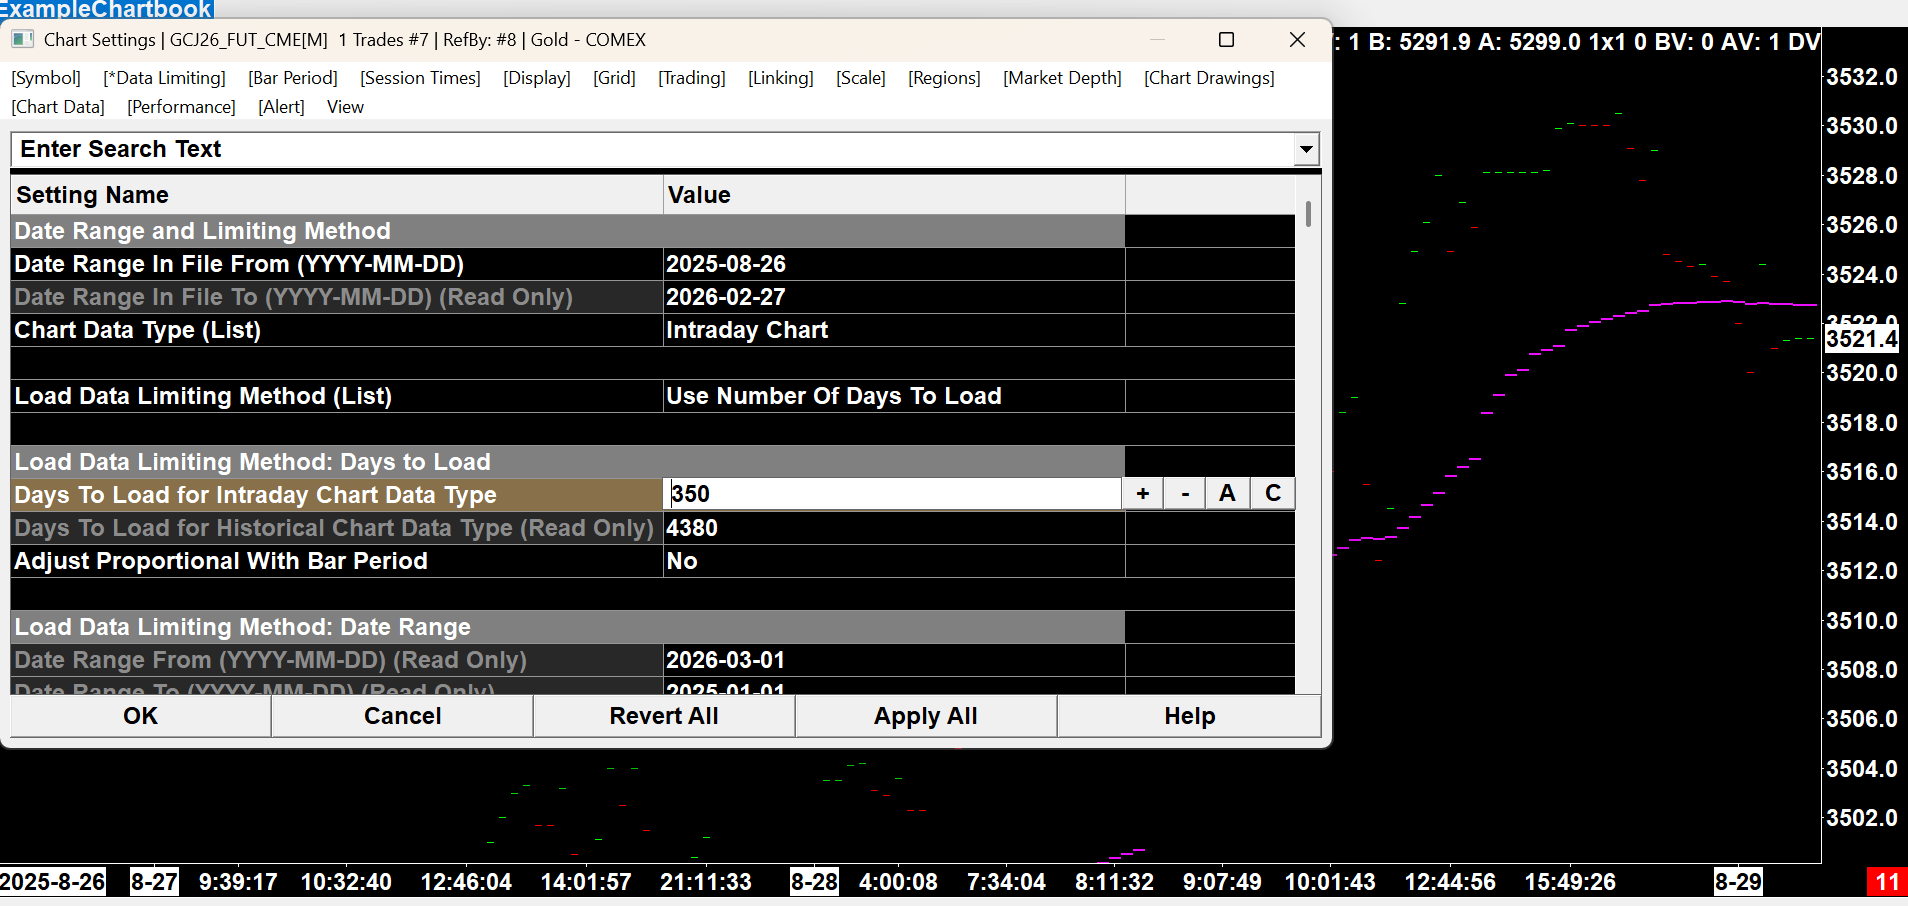Viewport: 1908px width, 906px height.
Task: Apply all settings with Apply All
Action: click(926, 716)
